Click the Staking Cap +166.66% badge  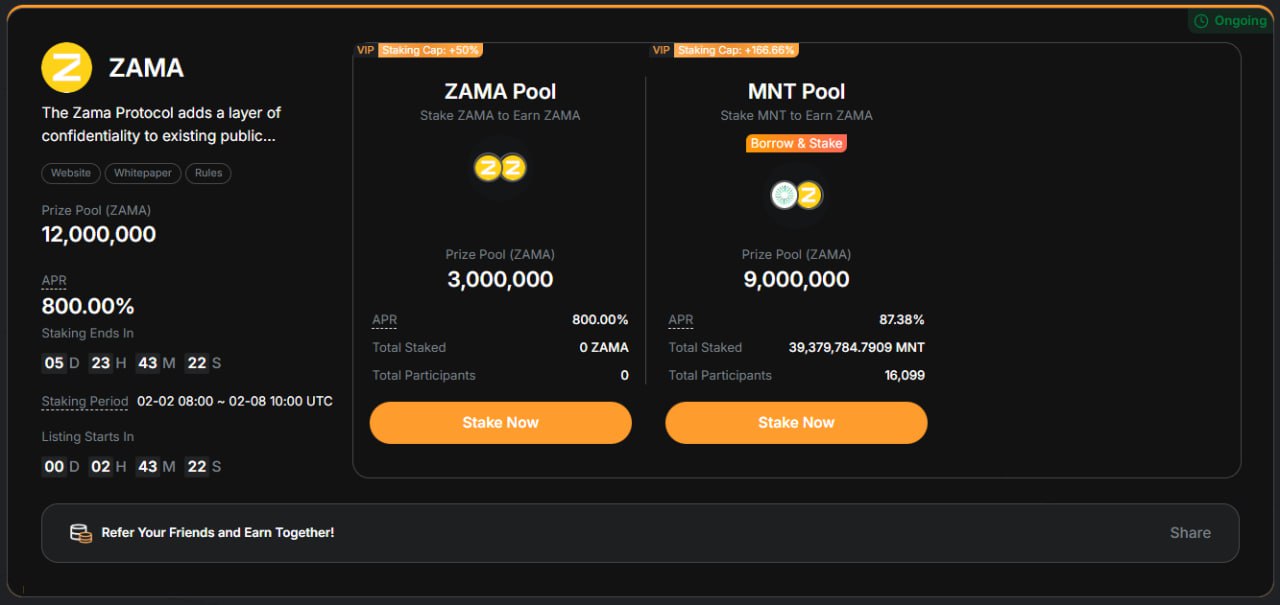click(736, 50)
